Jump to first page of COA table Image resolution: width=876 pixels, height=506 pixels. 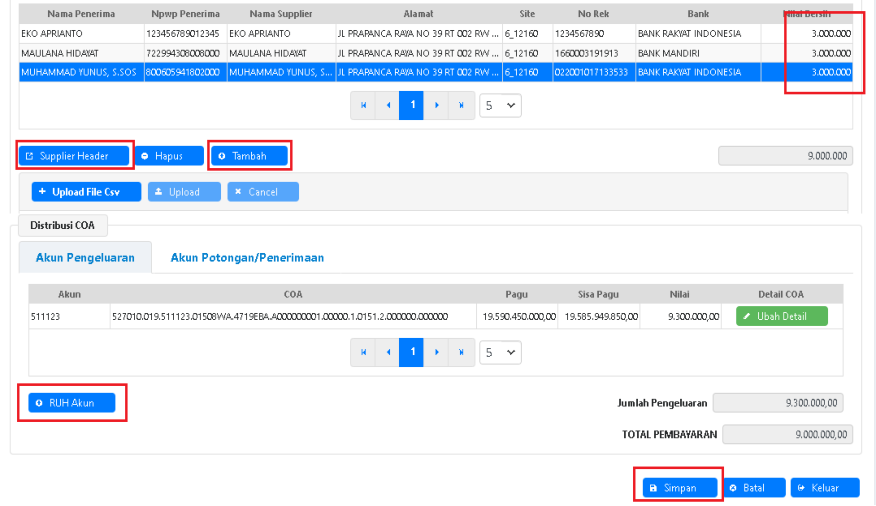[363, 352]
